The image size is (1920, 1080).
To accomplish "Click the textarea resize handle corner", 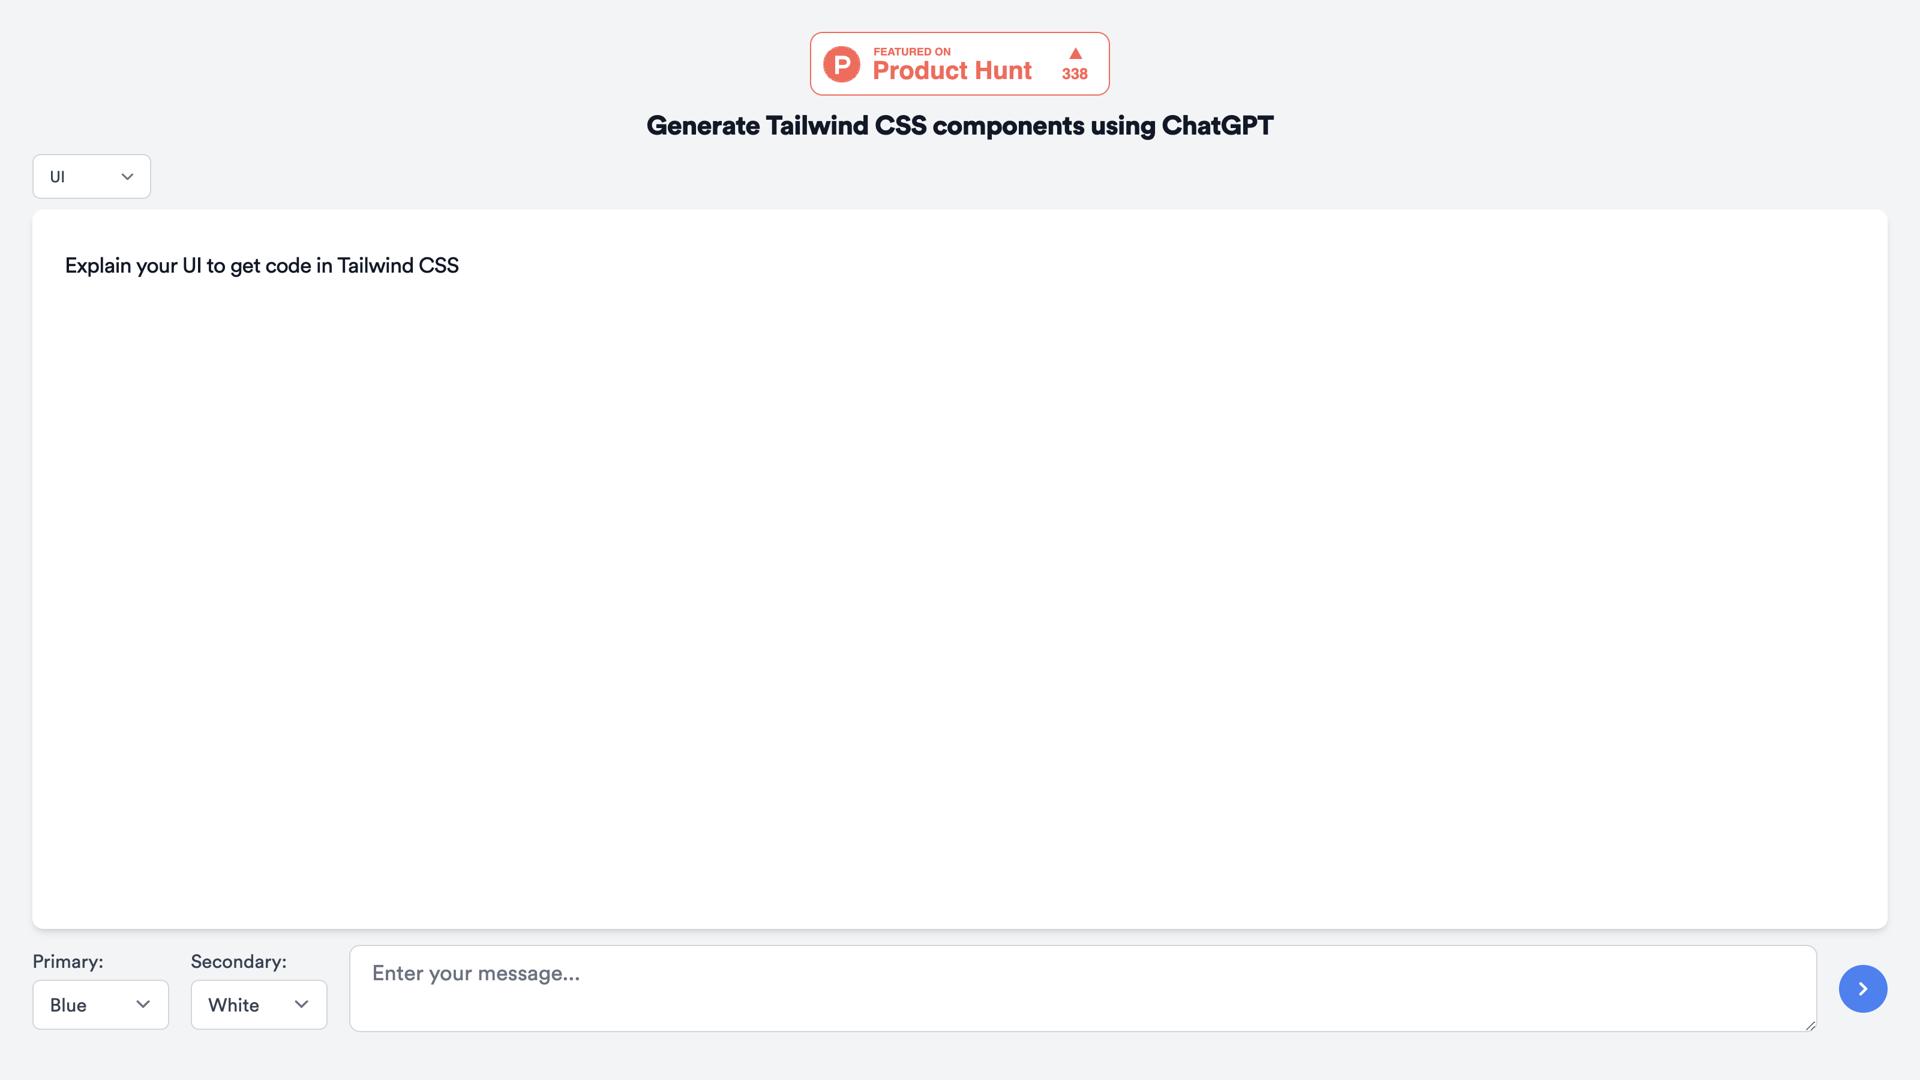I will click(1810, 1025).
